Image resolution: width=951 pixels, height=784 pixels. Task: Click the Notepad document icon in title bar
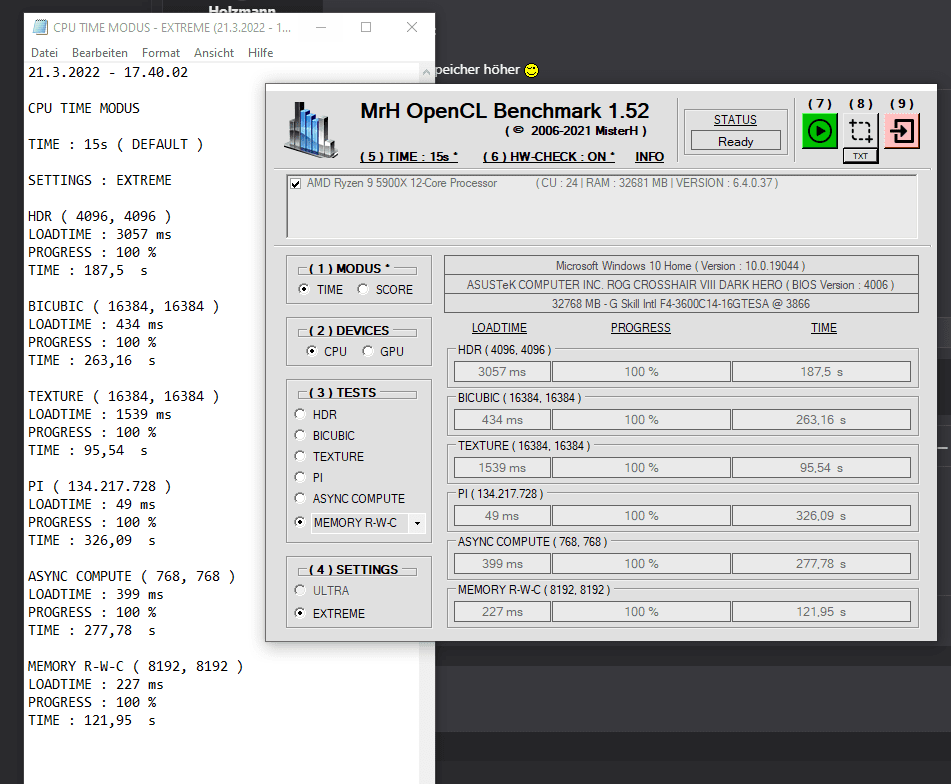click(41, 27)
